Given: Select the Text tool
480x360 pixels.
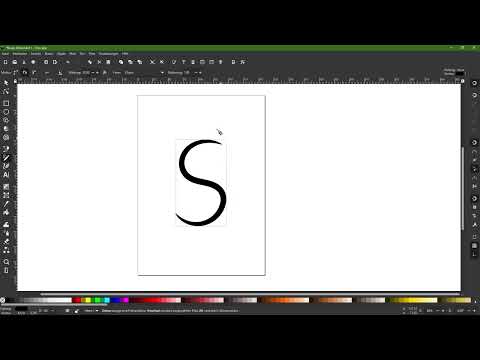Looking at the screenshot, I should click(x=6, y=174).
